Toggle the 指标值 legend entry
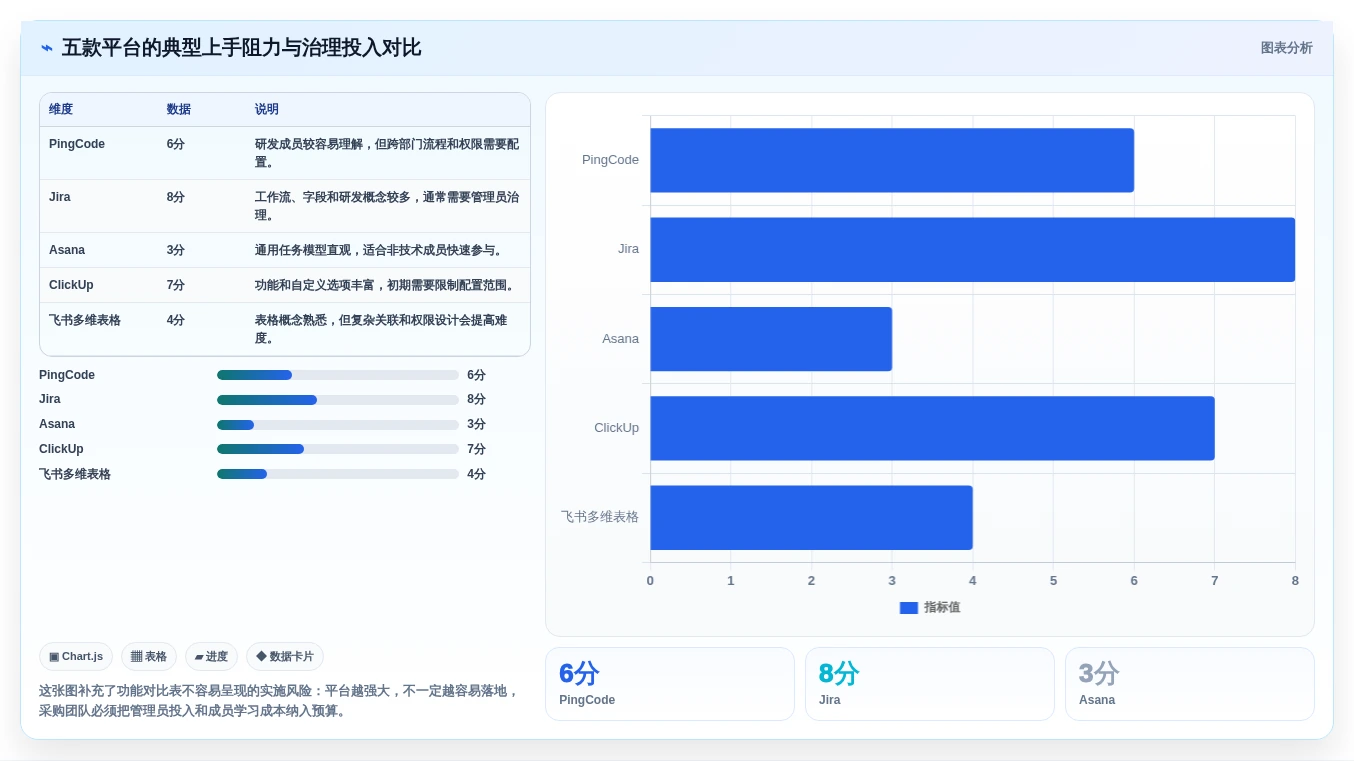1354x761 pixels. click(930, 607)
